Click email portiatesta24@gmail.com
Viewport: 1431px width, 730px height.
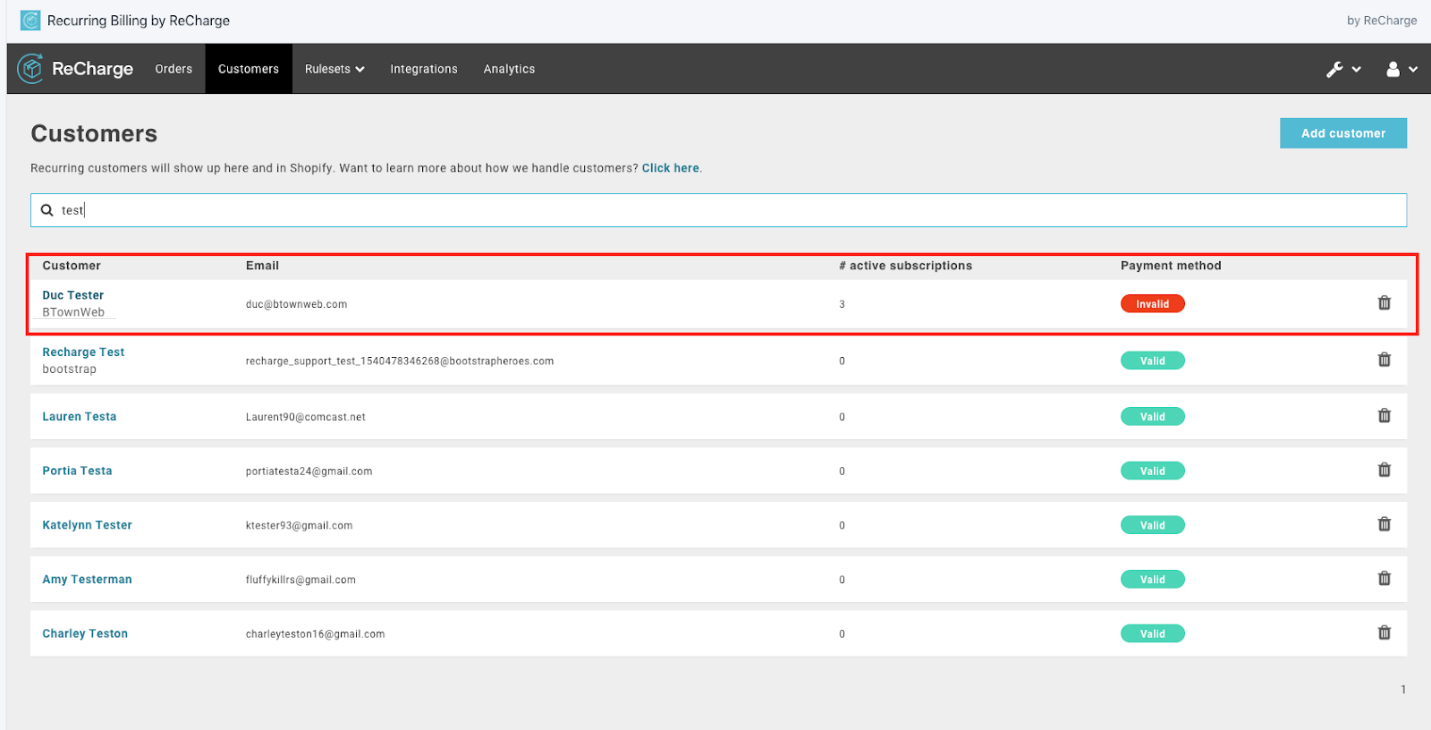309,470
